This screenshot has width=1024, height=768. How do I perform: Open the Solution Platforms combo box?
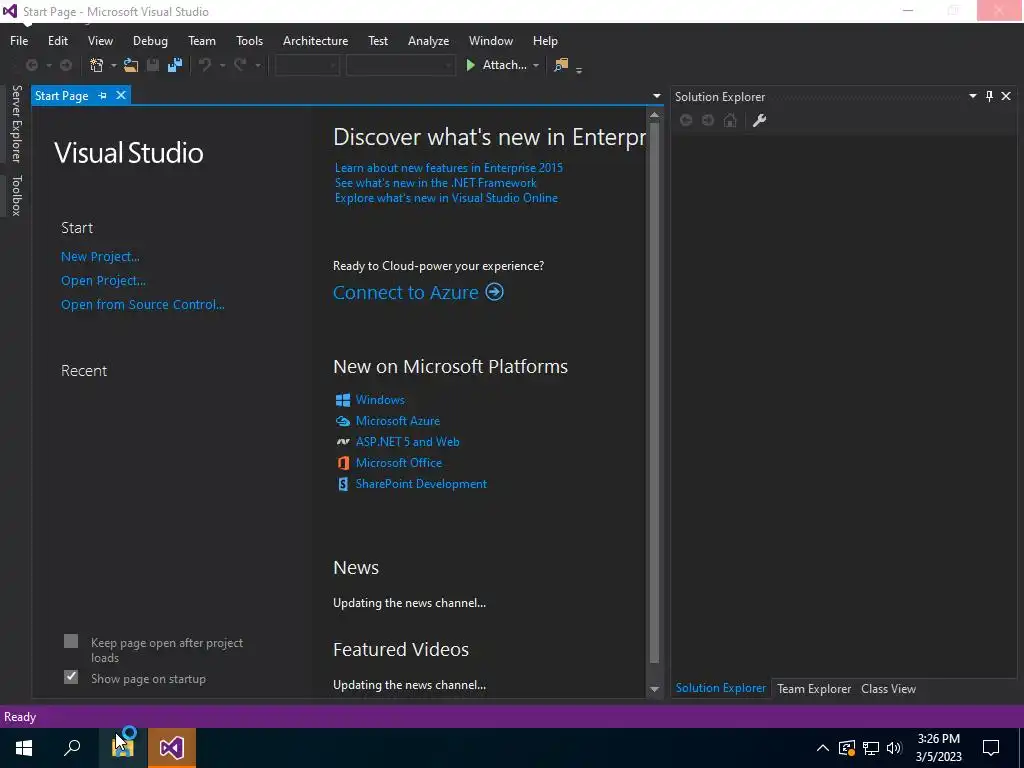point(400,65)
